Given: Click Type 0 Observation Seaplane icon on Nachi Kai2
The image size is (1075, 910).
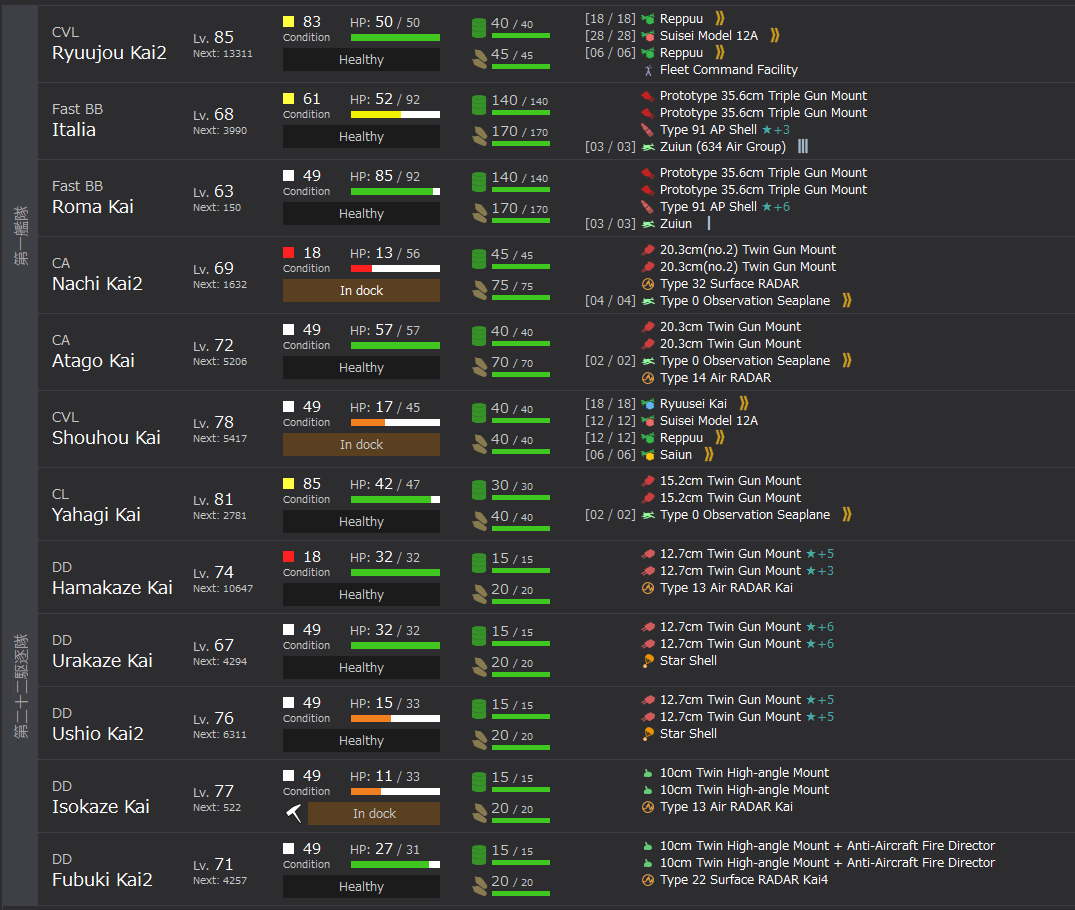Looking at the screenshot, I should [x=648, y=300].
